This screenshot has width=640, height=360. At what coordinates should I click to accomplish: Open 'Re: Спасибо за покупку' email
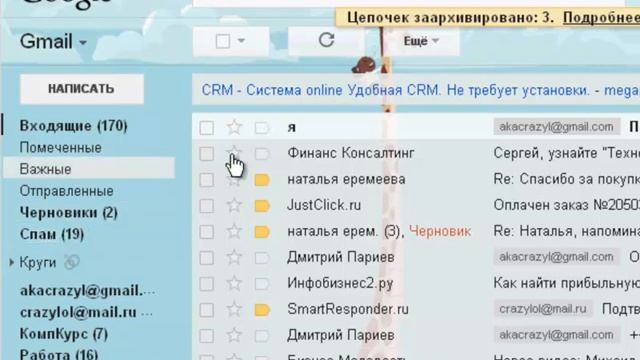point(567,179)
